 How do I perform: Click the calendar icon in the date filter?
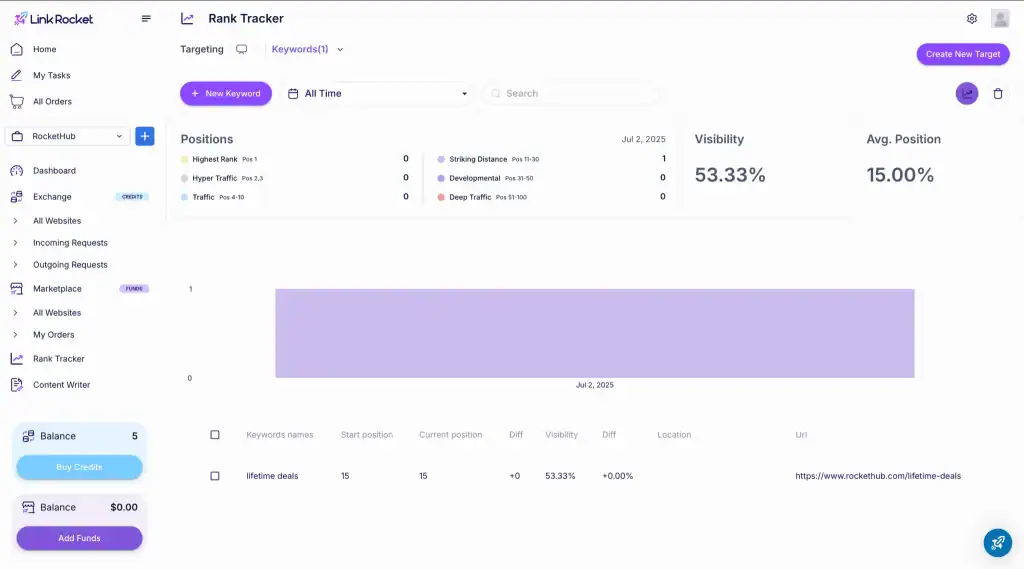tap(293, 93)
